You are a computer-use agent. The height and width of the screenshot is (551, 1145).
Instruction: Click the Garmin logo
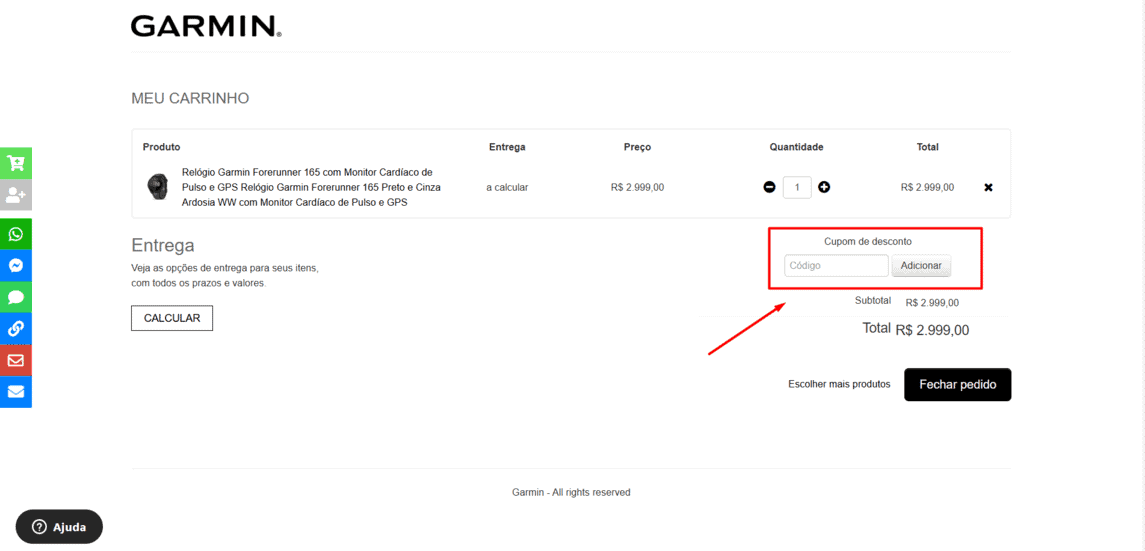[206, 26]
